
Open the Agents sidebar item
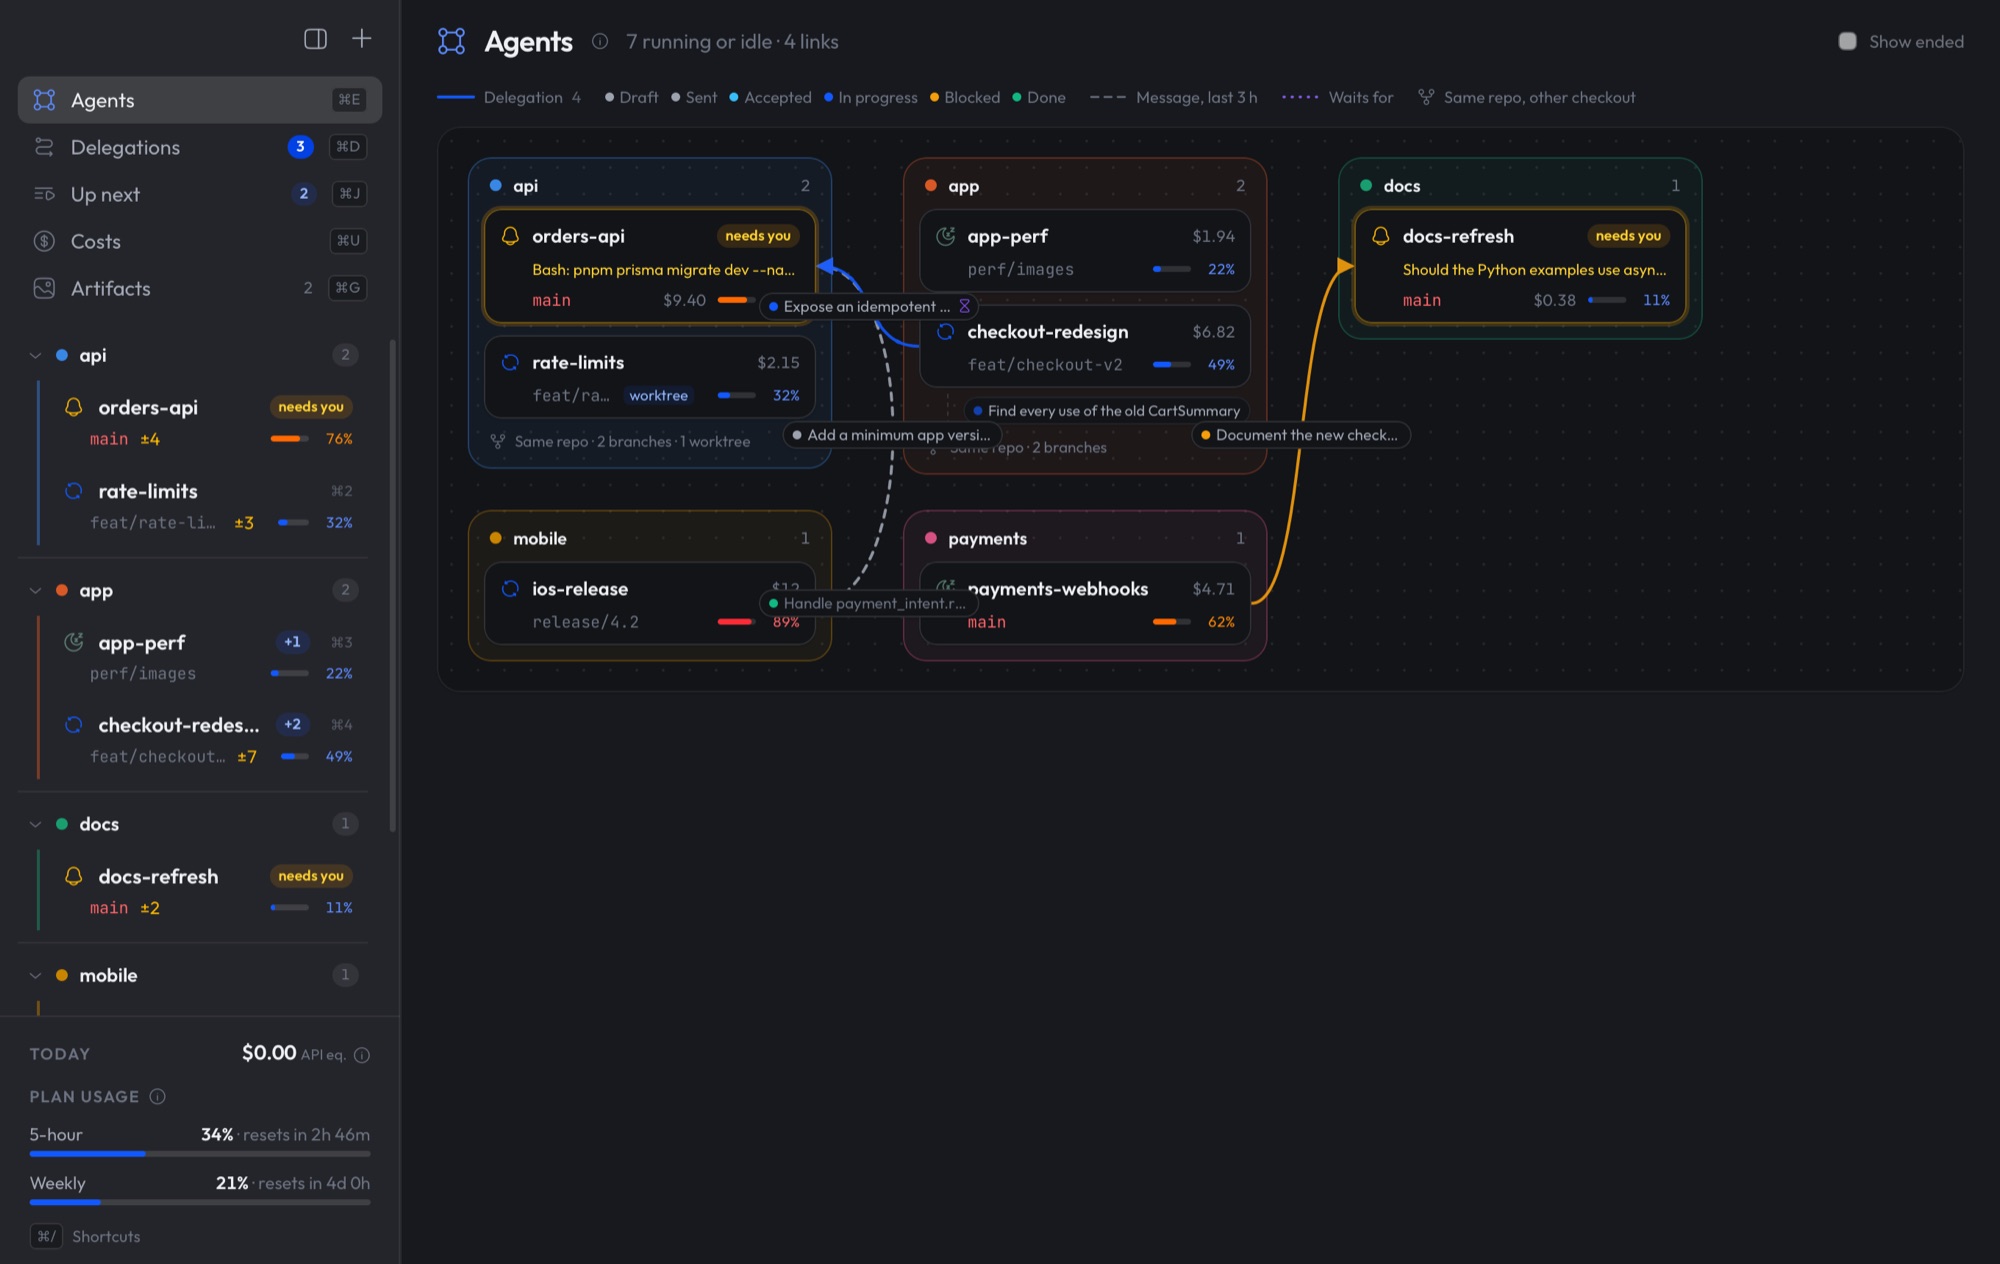point(200,100)
